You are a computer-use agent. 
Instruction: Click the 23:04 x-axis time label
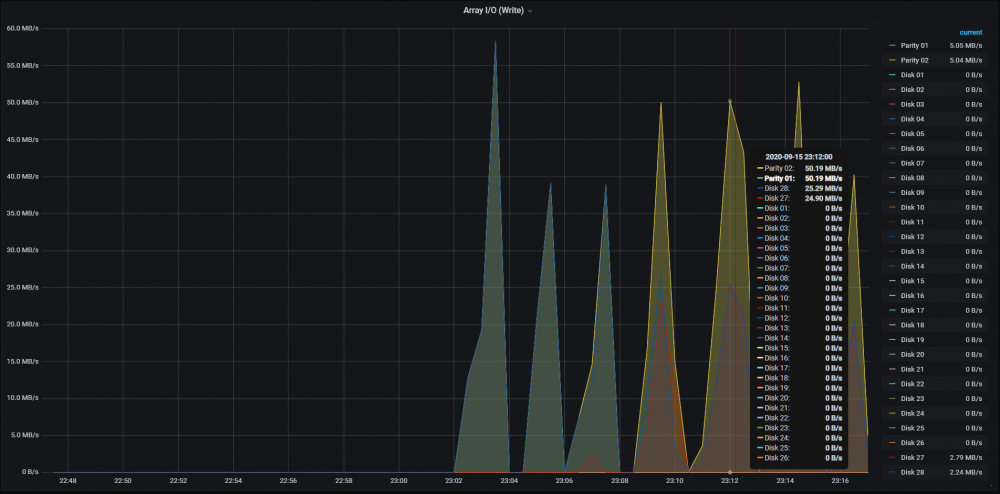[x=509, y=481]
